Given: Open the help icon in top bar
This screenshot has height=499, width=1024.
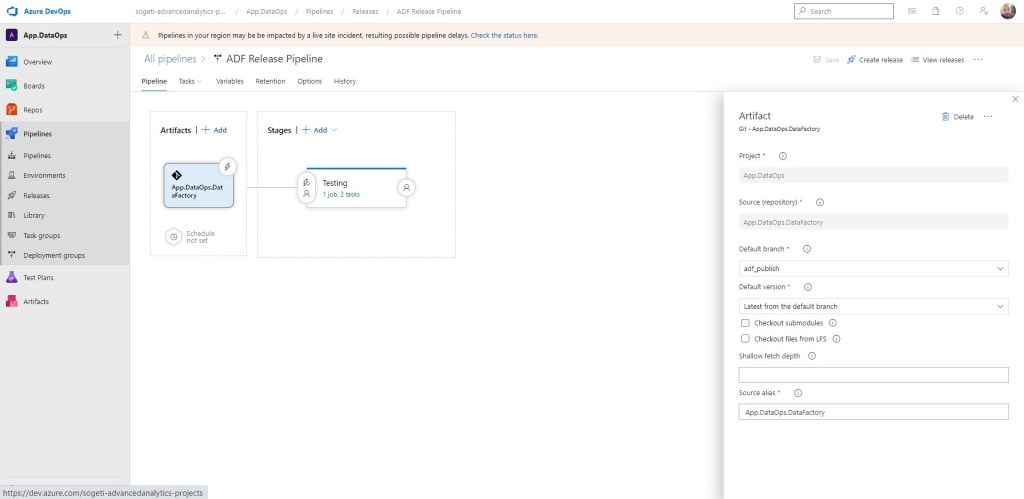Looking at the screenshot, I should point(959,11).
